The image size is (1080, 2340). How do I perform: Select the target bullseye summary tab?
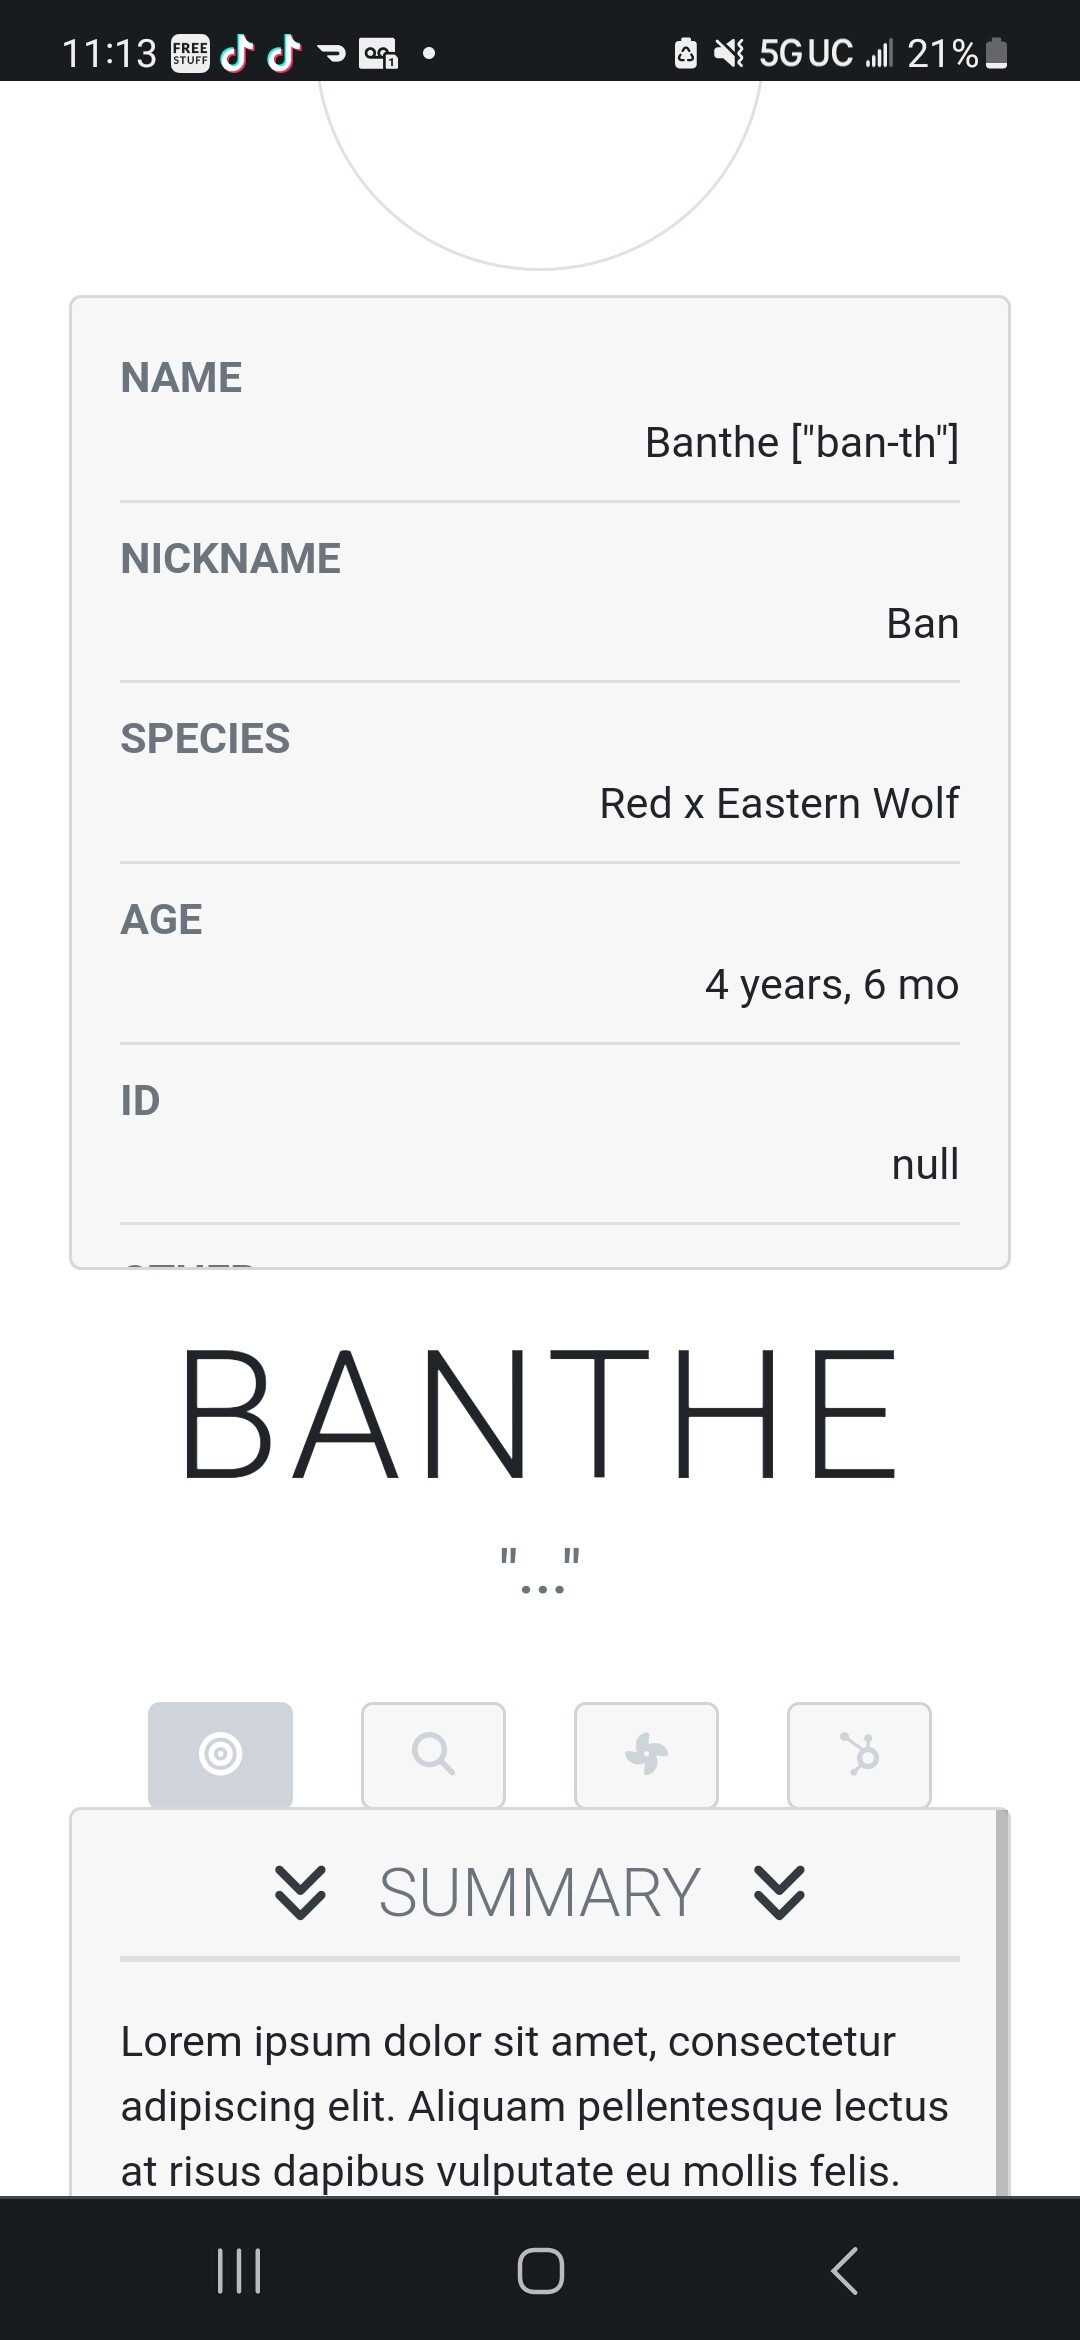click(x=220, y=1754)
